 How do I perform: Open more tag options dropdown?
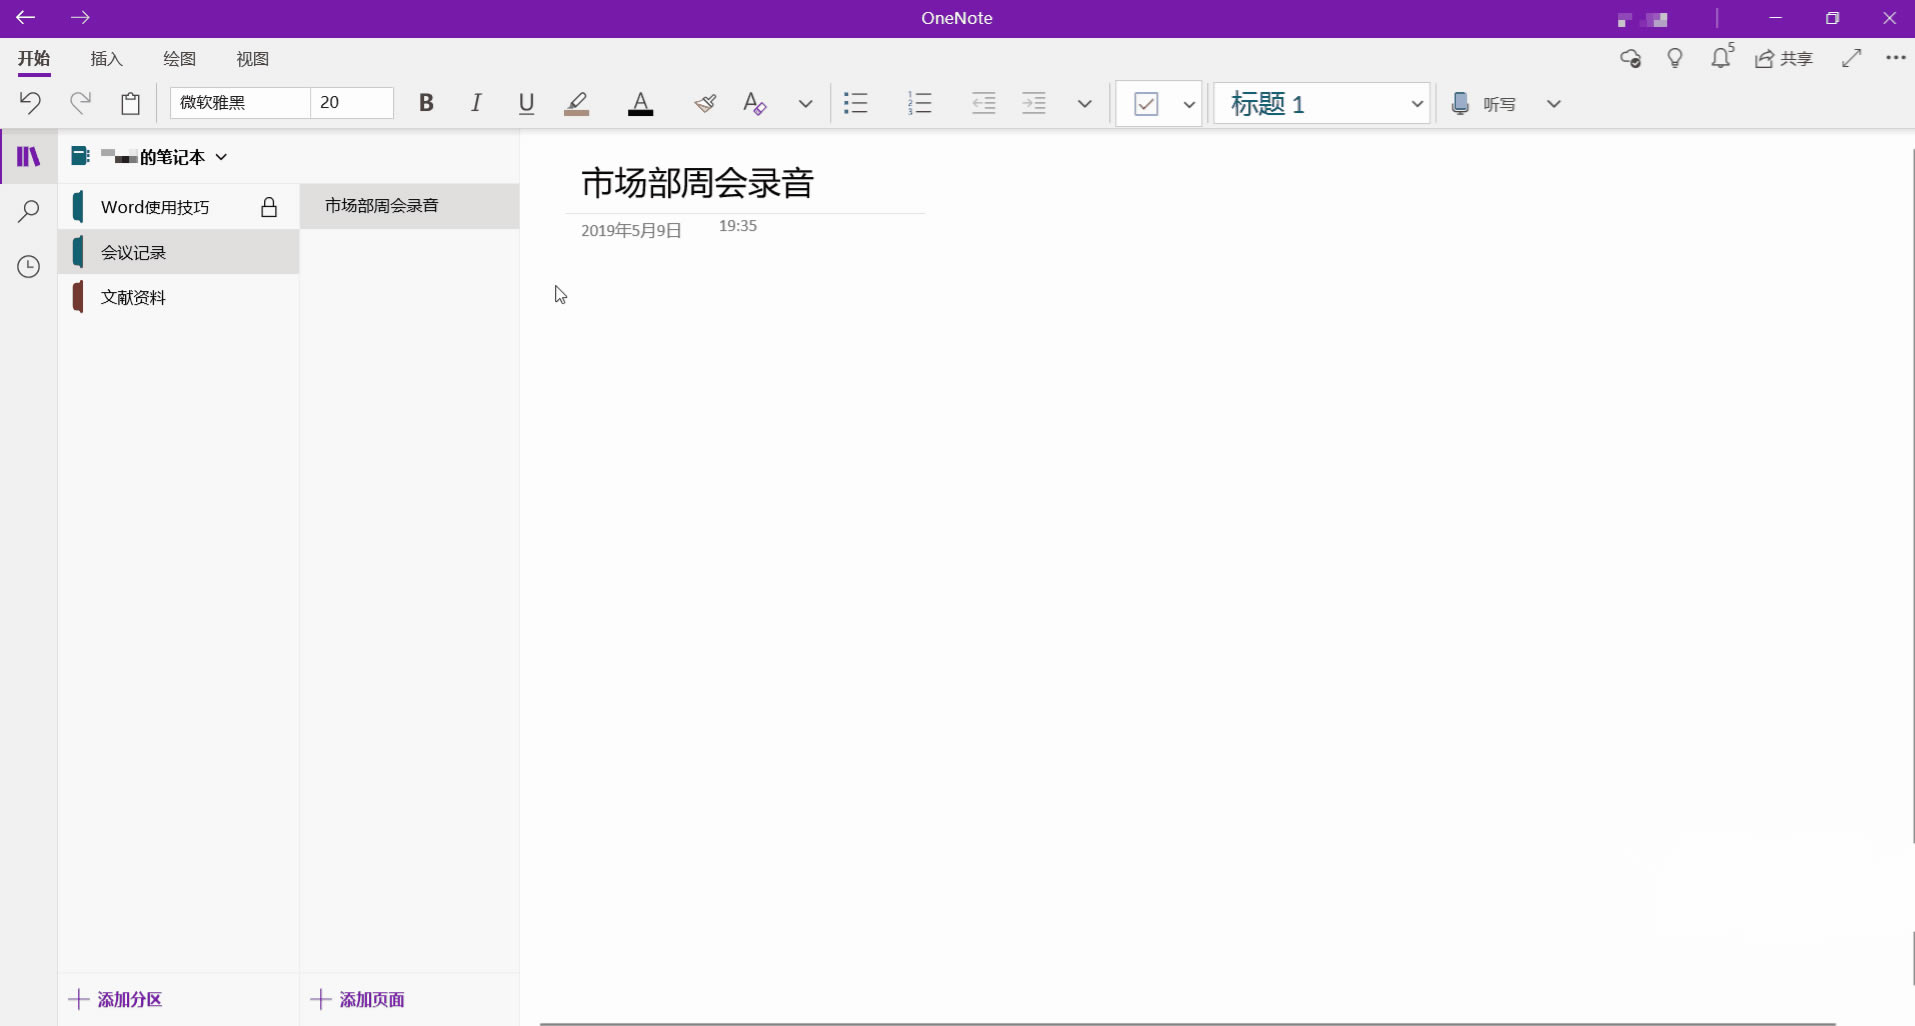tap(1189, 103)
